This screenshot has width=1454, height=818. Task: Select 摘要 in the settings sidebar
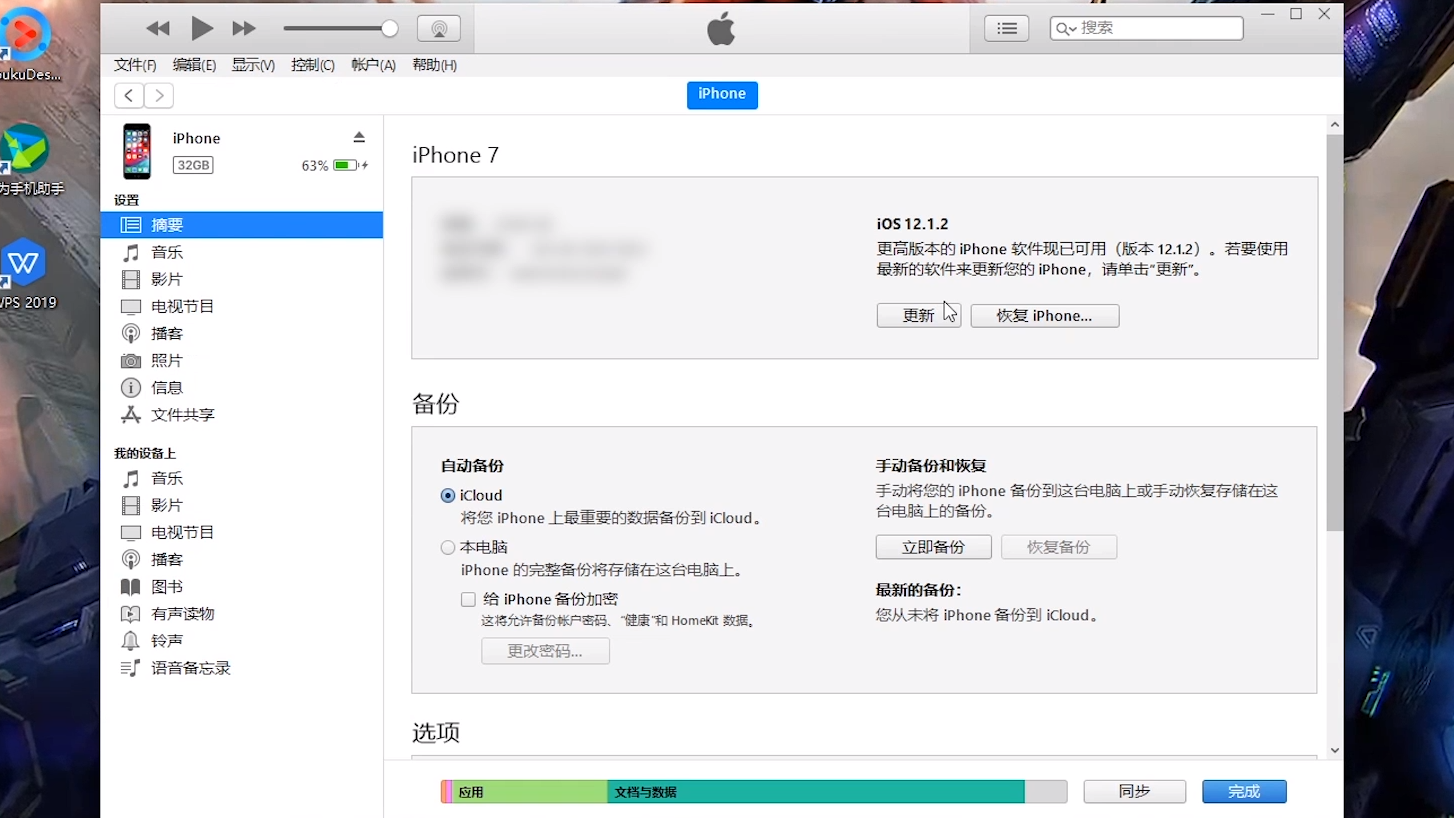242,225
